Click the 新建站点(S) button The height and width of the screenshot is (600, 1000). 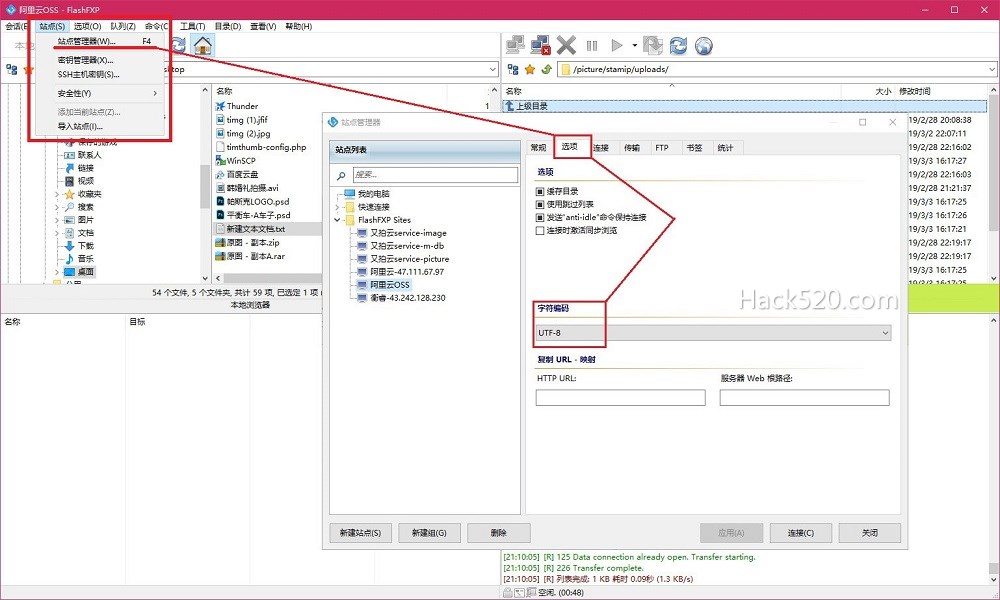[x=360, y=533]
